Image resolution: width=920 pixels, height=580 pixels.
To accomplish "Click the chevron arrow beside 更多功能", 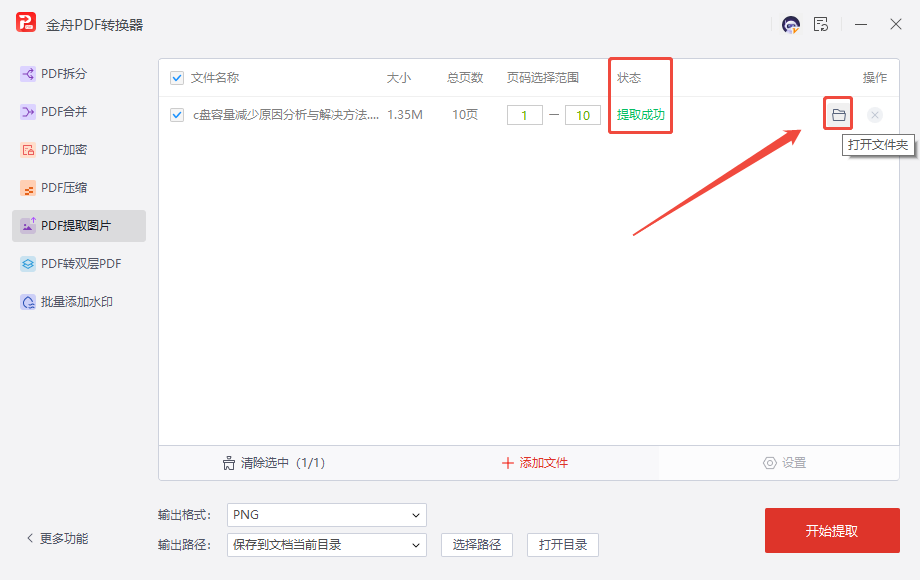I will (30, 538).
